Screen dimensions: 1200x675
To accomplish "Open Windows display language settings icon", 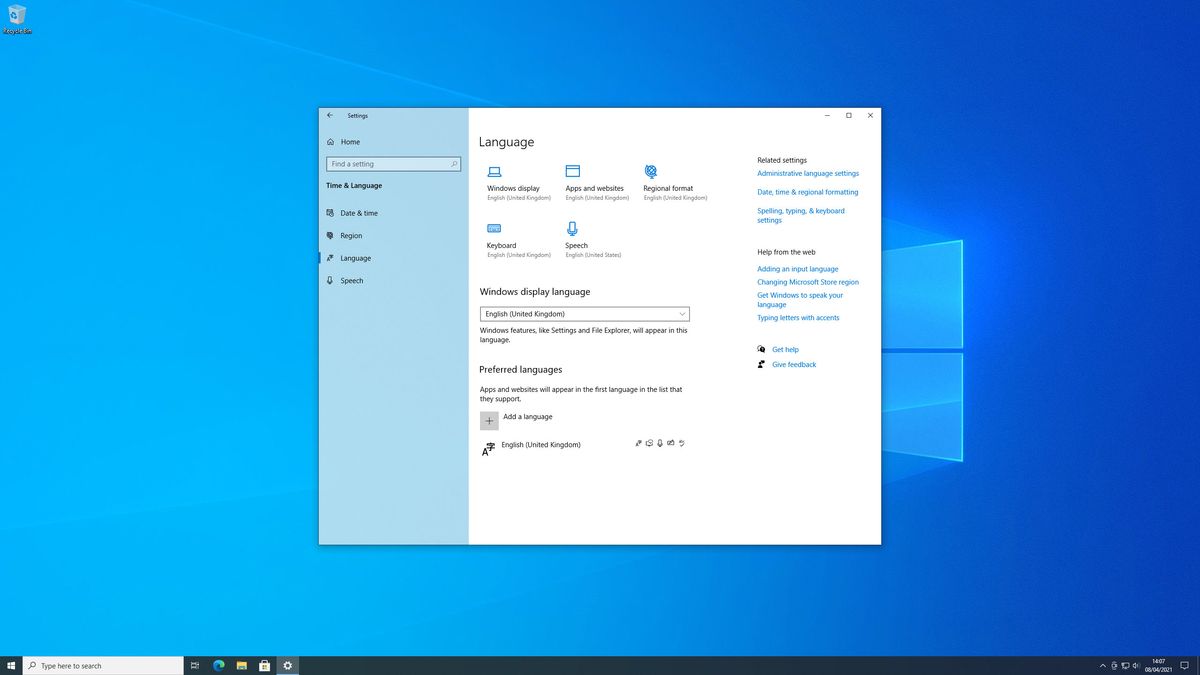I will pyautogui.click(x=495, y=172).
